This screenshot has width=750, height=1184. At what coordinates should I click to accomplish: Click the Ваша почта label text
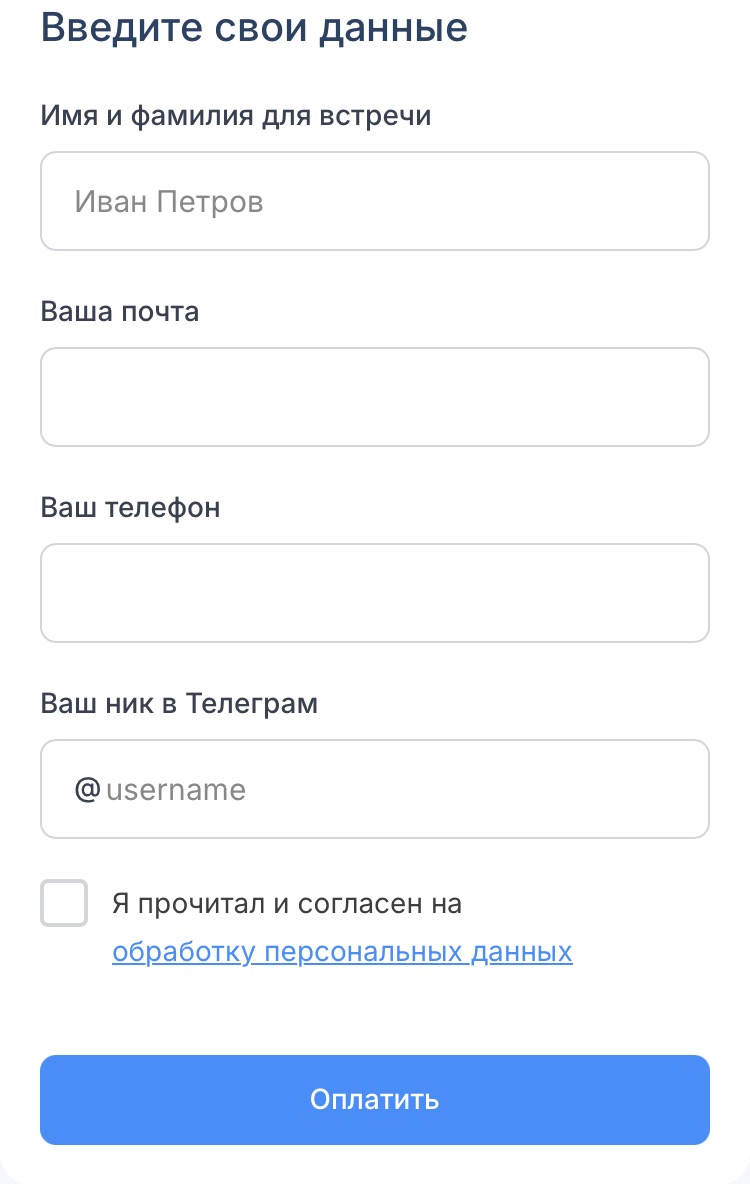click(x=120, y=311)
